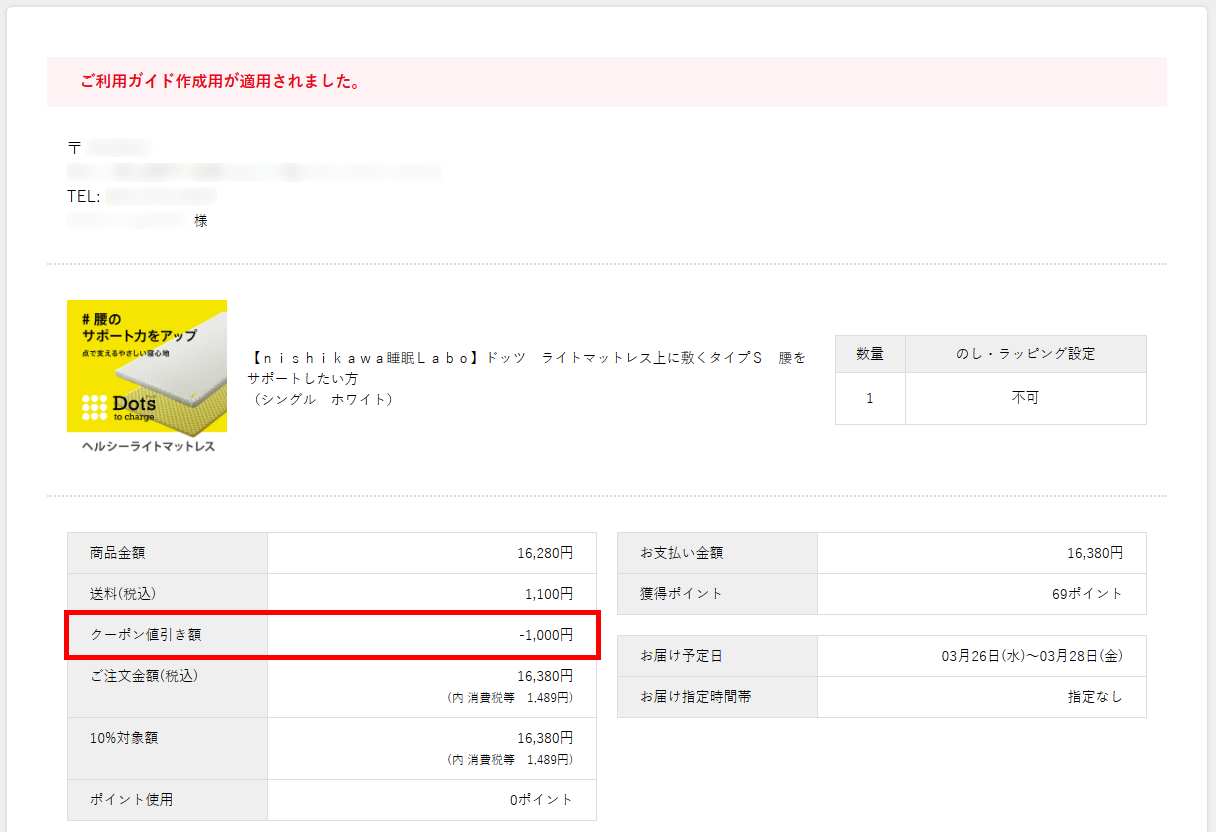Click the Dots mattress product thumbnail
This screenshot has height=832, width=1216.
147,366
